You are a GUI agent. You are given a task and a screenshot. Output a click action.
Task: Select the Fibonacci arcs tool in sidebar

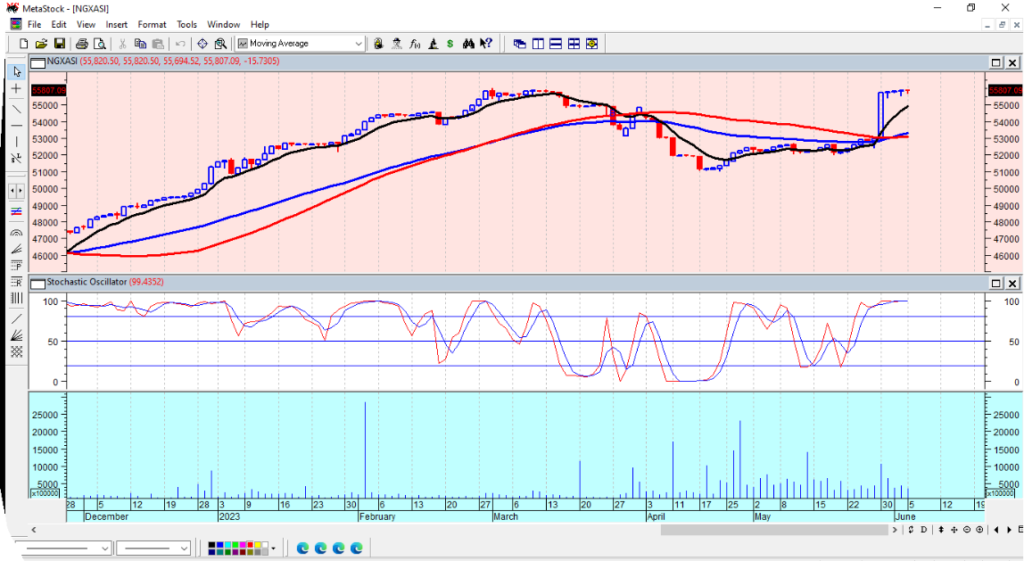pos(16,231)
